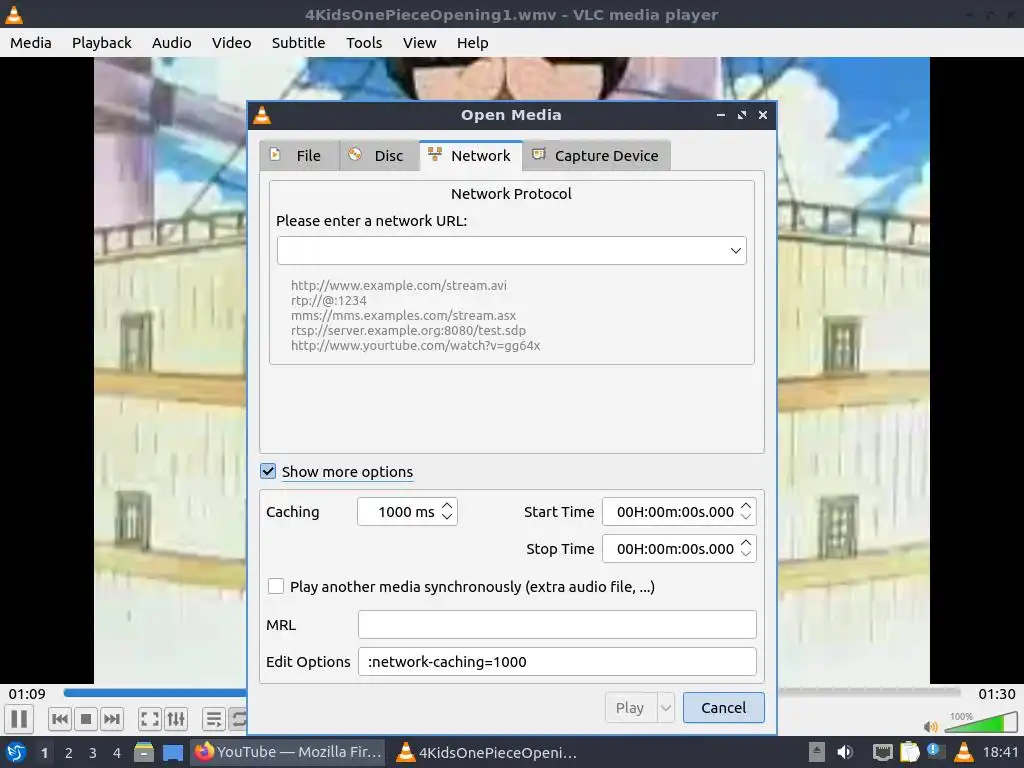Image resolution: width=1024 pixels, height=768 pixels.
Task: Seek in the playback progress bar
Action: pos(511,692)
